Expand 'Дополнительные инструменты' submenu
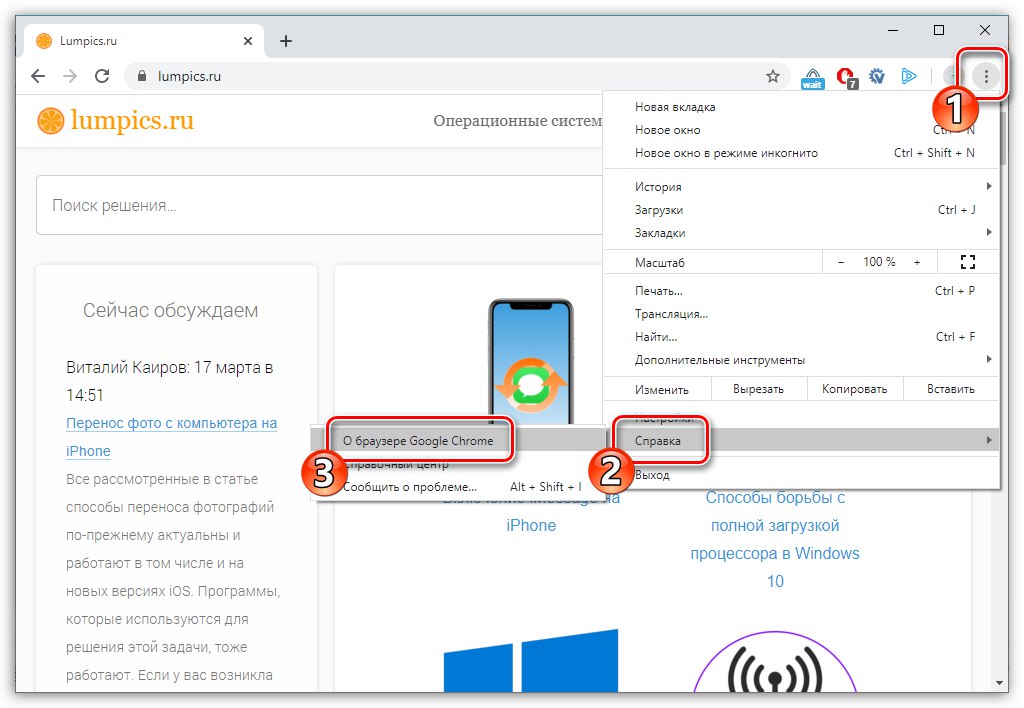 (801, 359)
